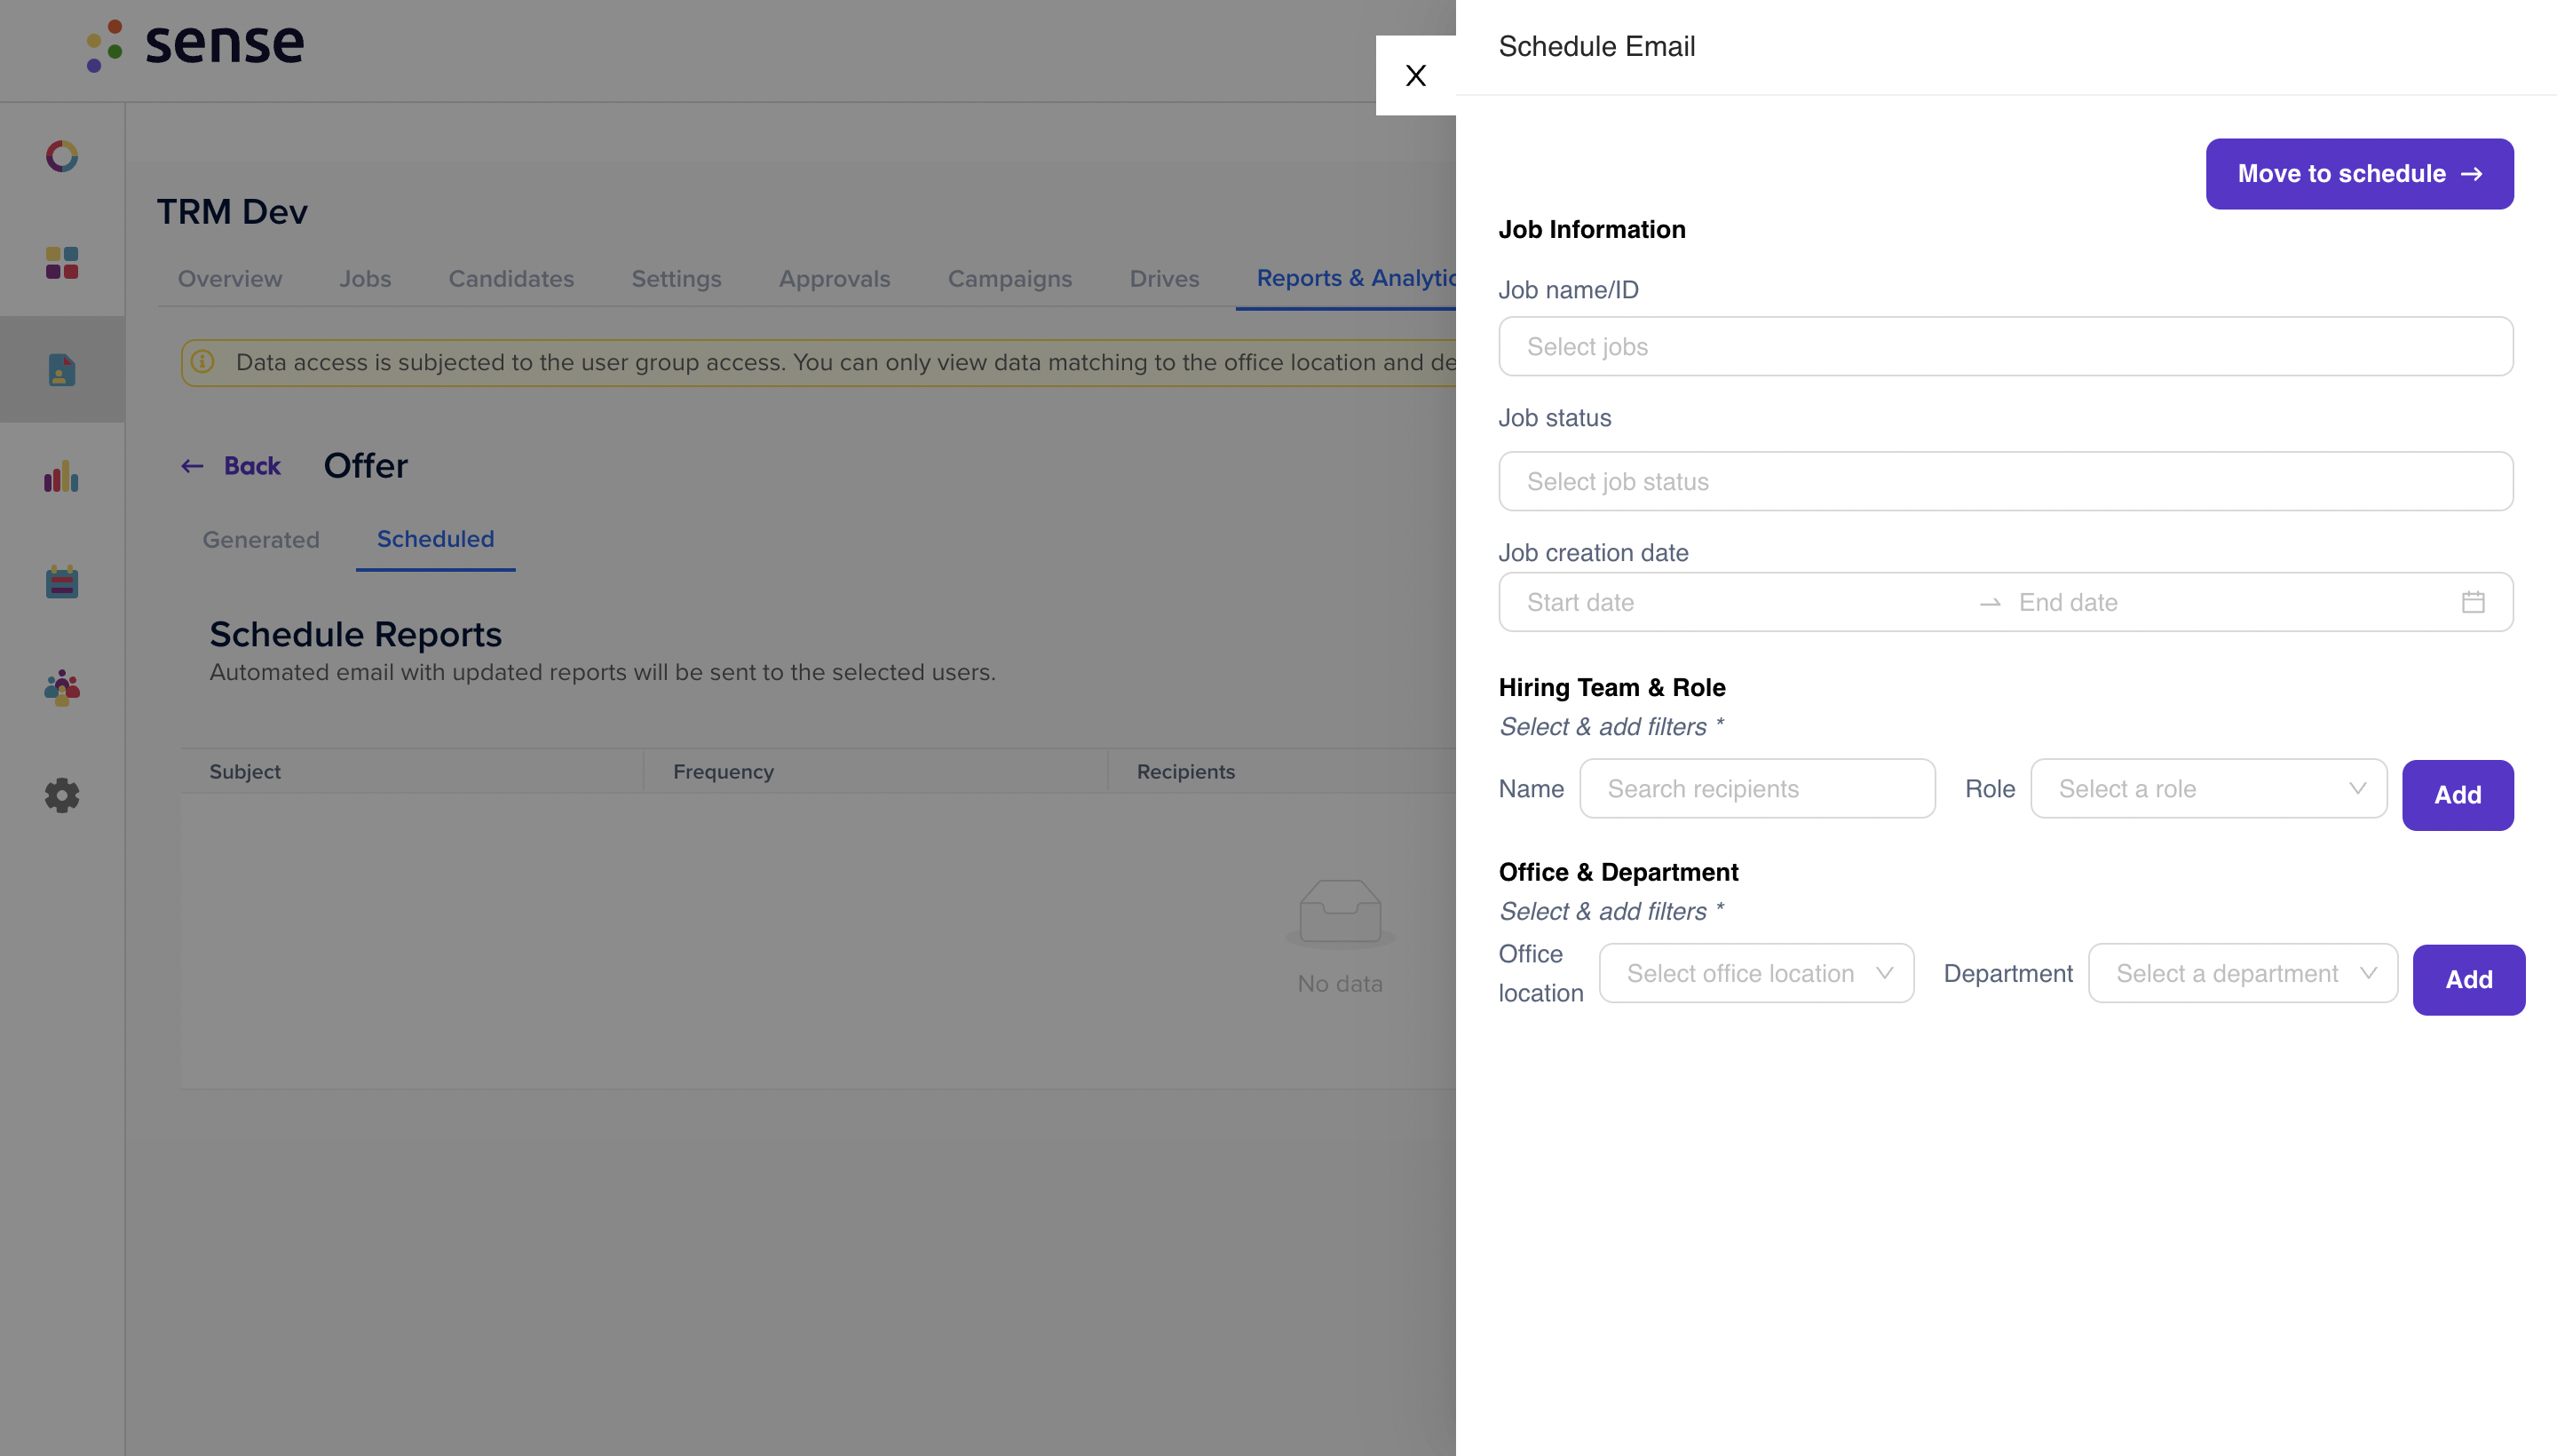Open the settings gear sidebar icon
The image size is (2557, 1456).
click(x=62, y=795)
